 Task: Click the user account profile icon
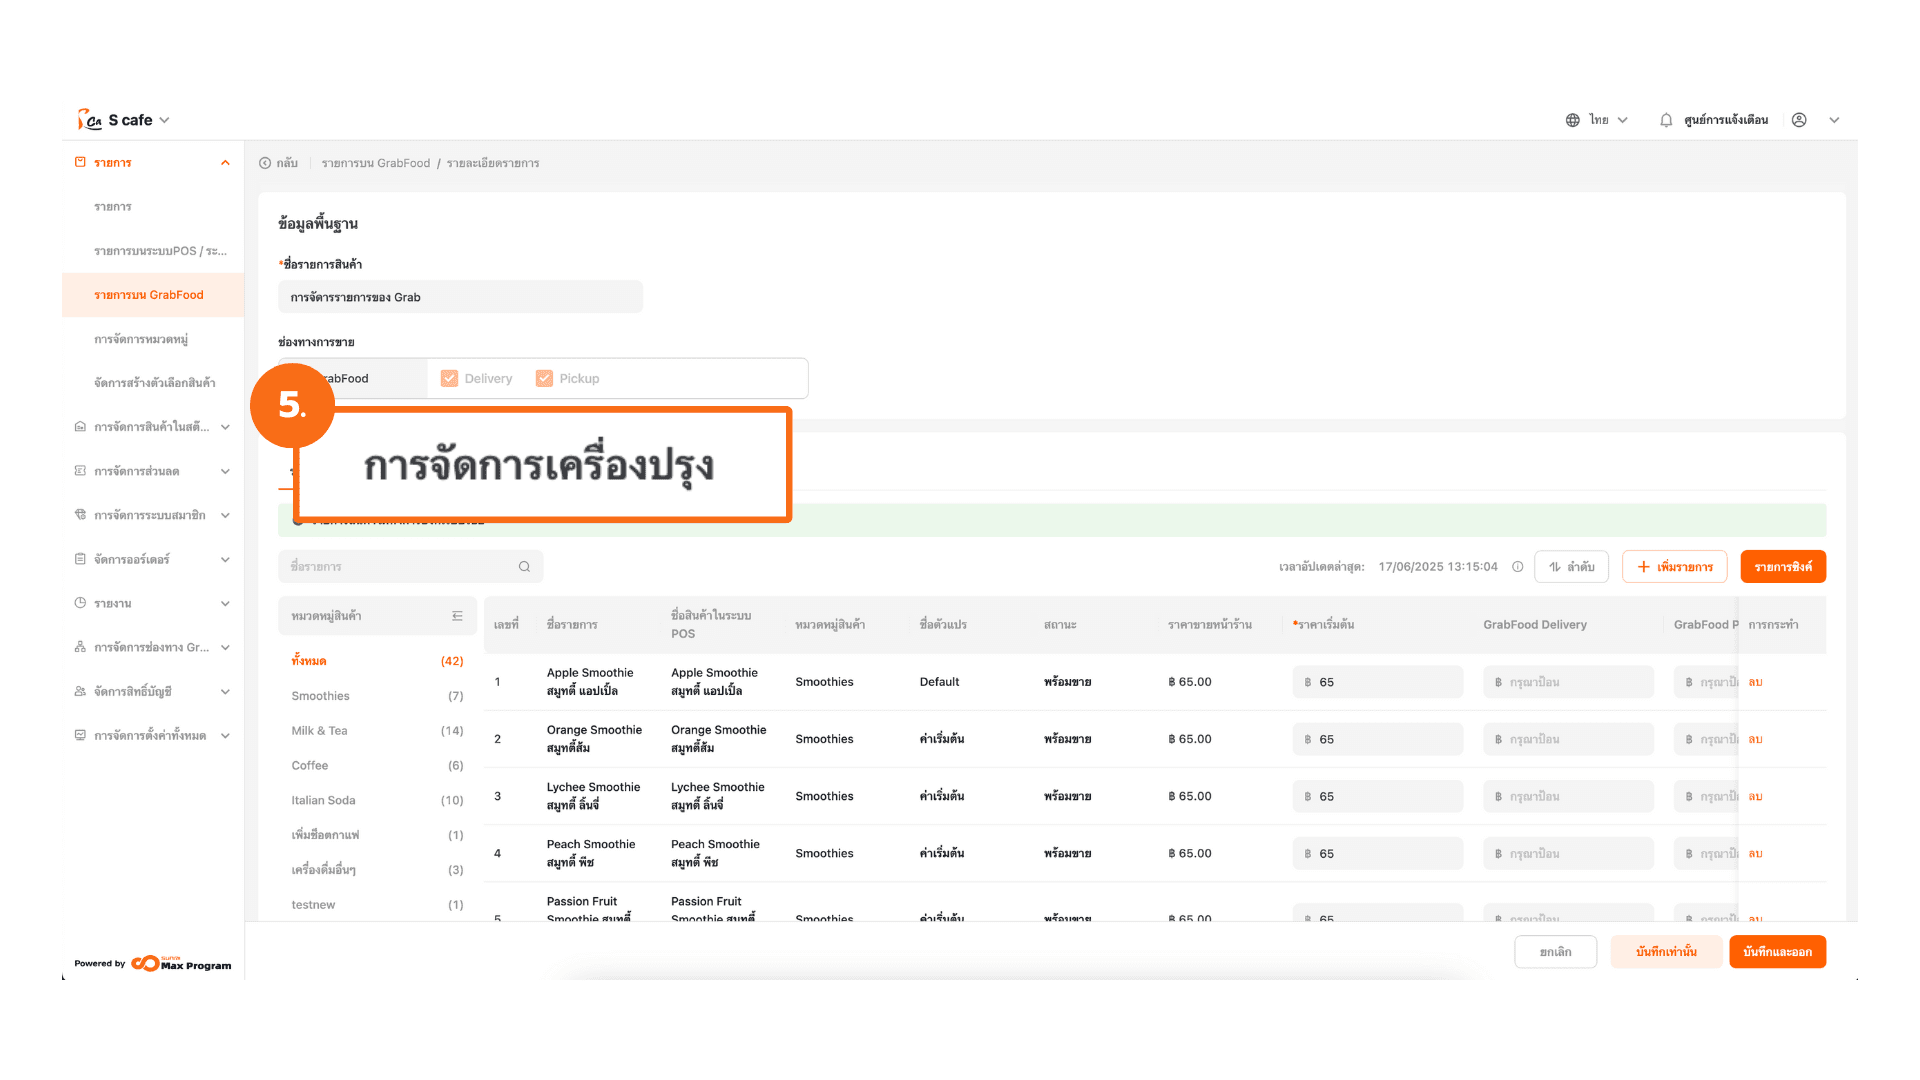[x=1799, y=120]
